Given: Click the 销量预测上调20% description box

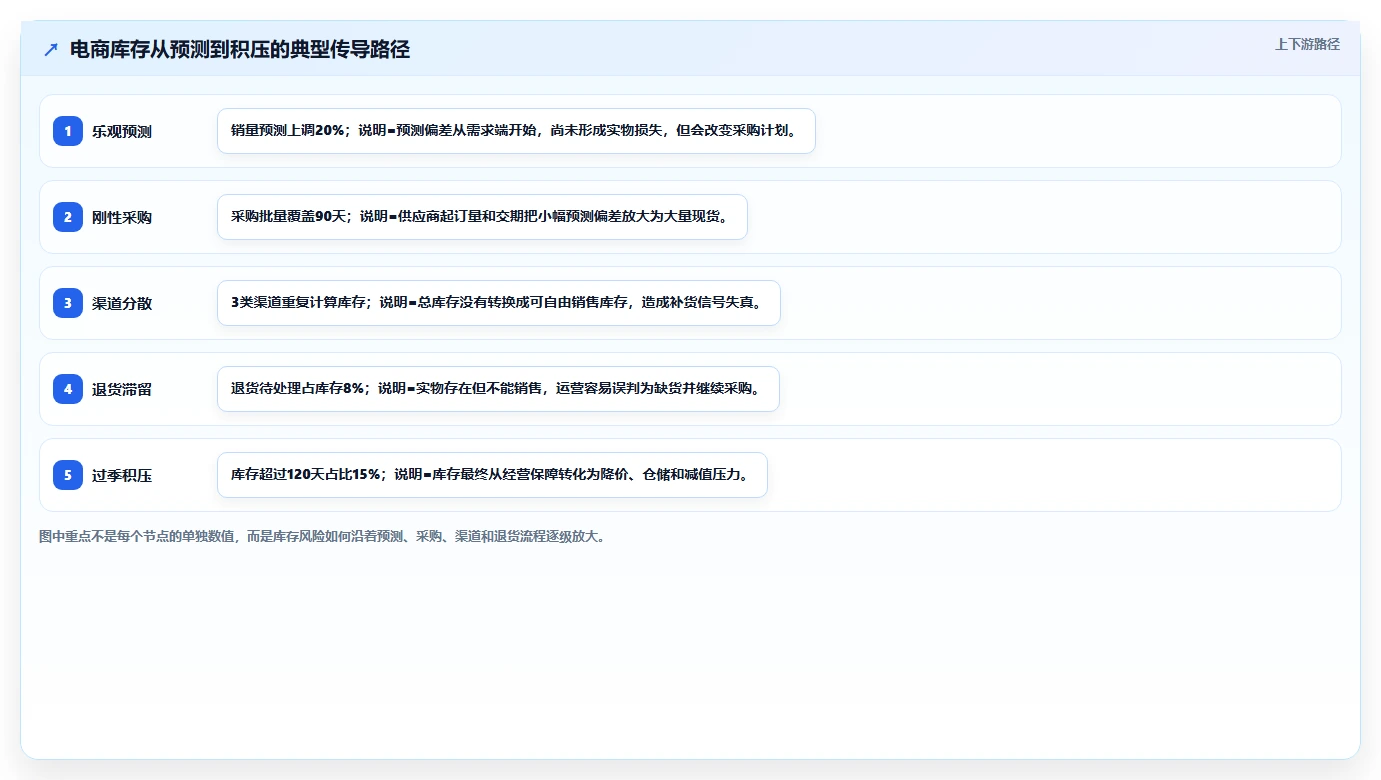Looking at the screenshot, I should 516,131.
